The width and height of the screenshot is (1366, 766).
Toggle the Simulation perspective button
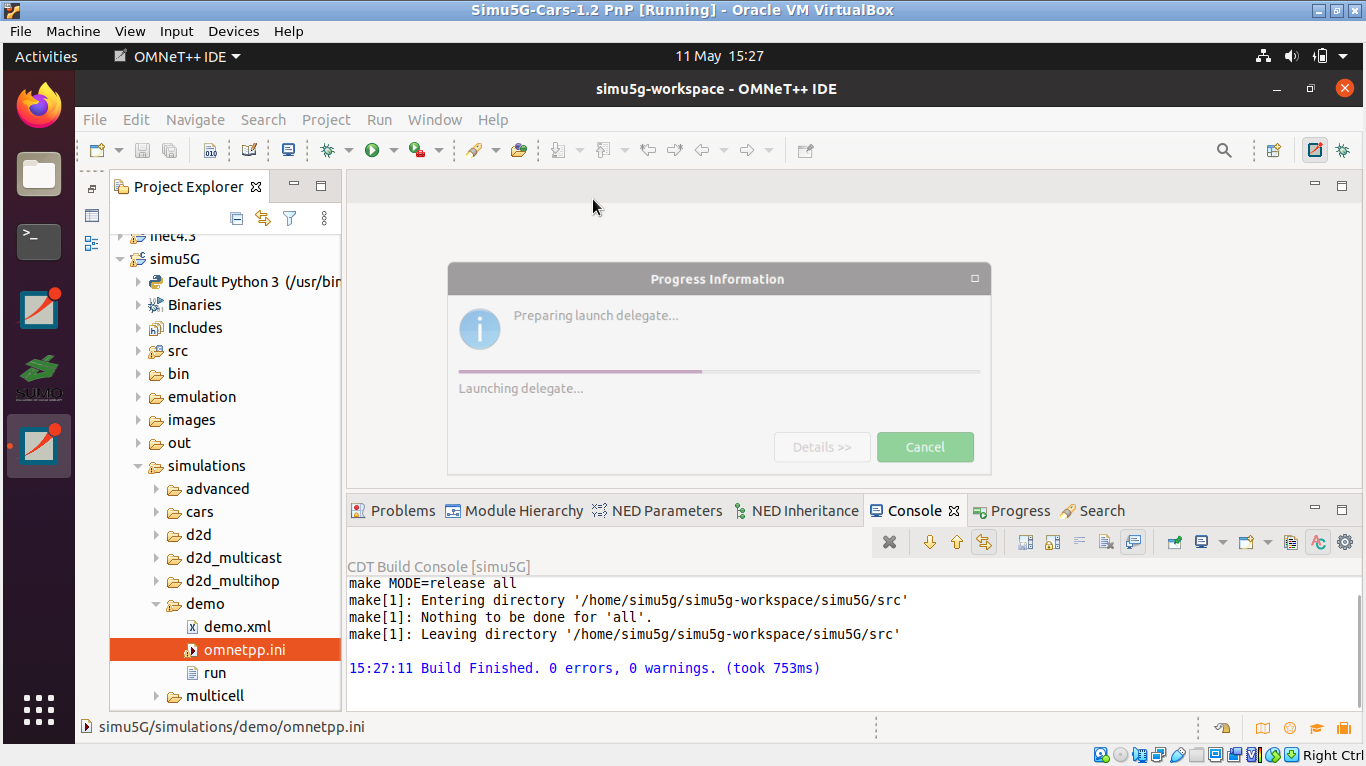tap(1316, 150)
